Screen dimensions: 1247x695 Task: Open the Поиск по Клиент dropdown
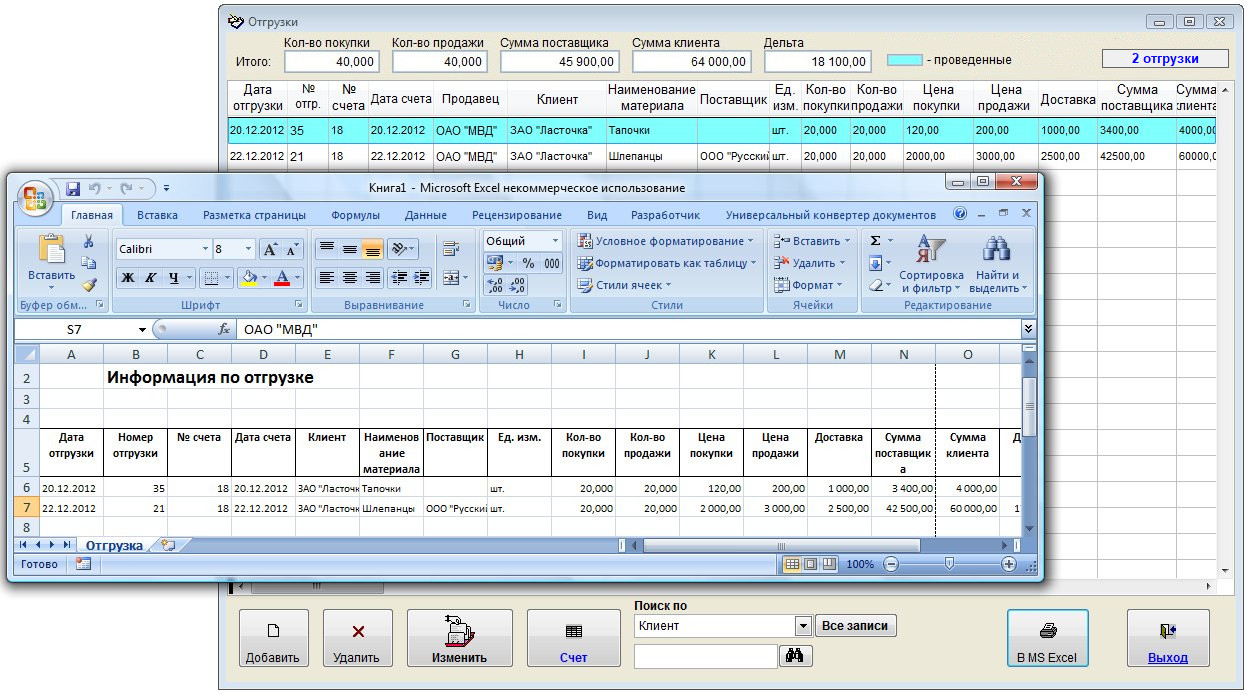802,626
